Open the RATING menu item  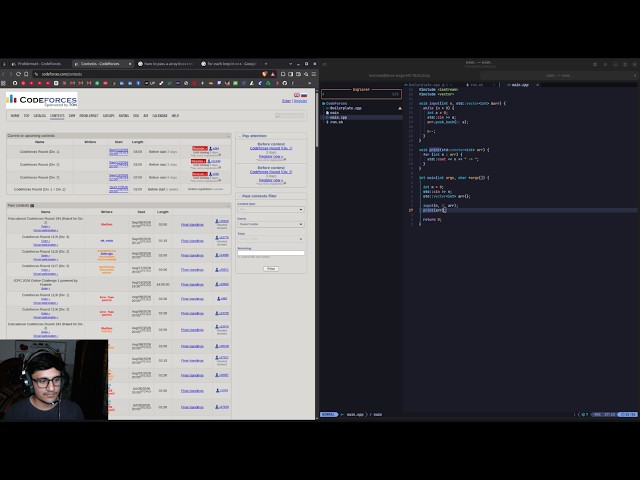pyautogui.click(x=124, y=116)
